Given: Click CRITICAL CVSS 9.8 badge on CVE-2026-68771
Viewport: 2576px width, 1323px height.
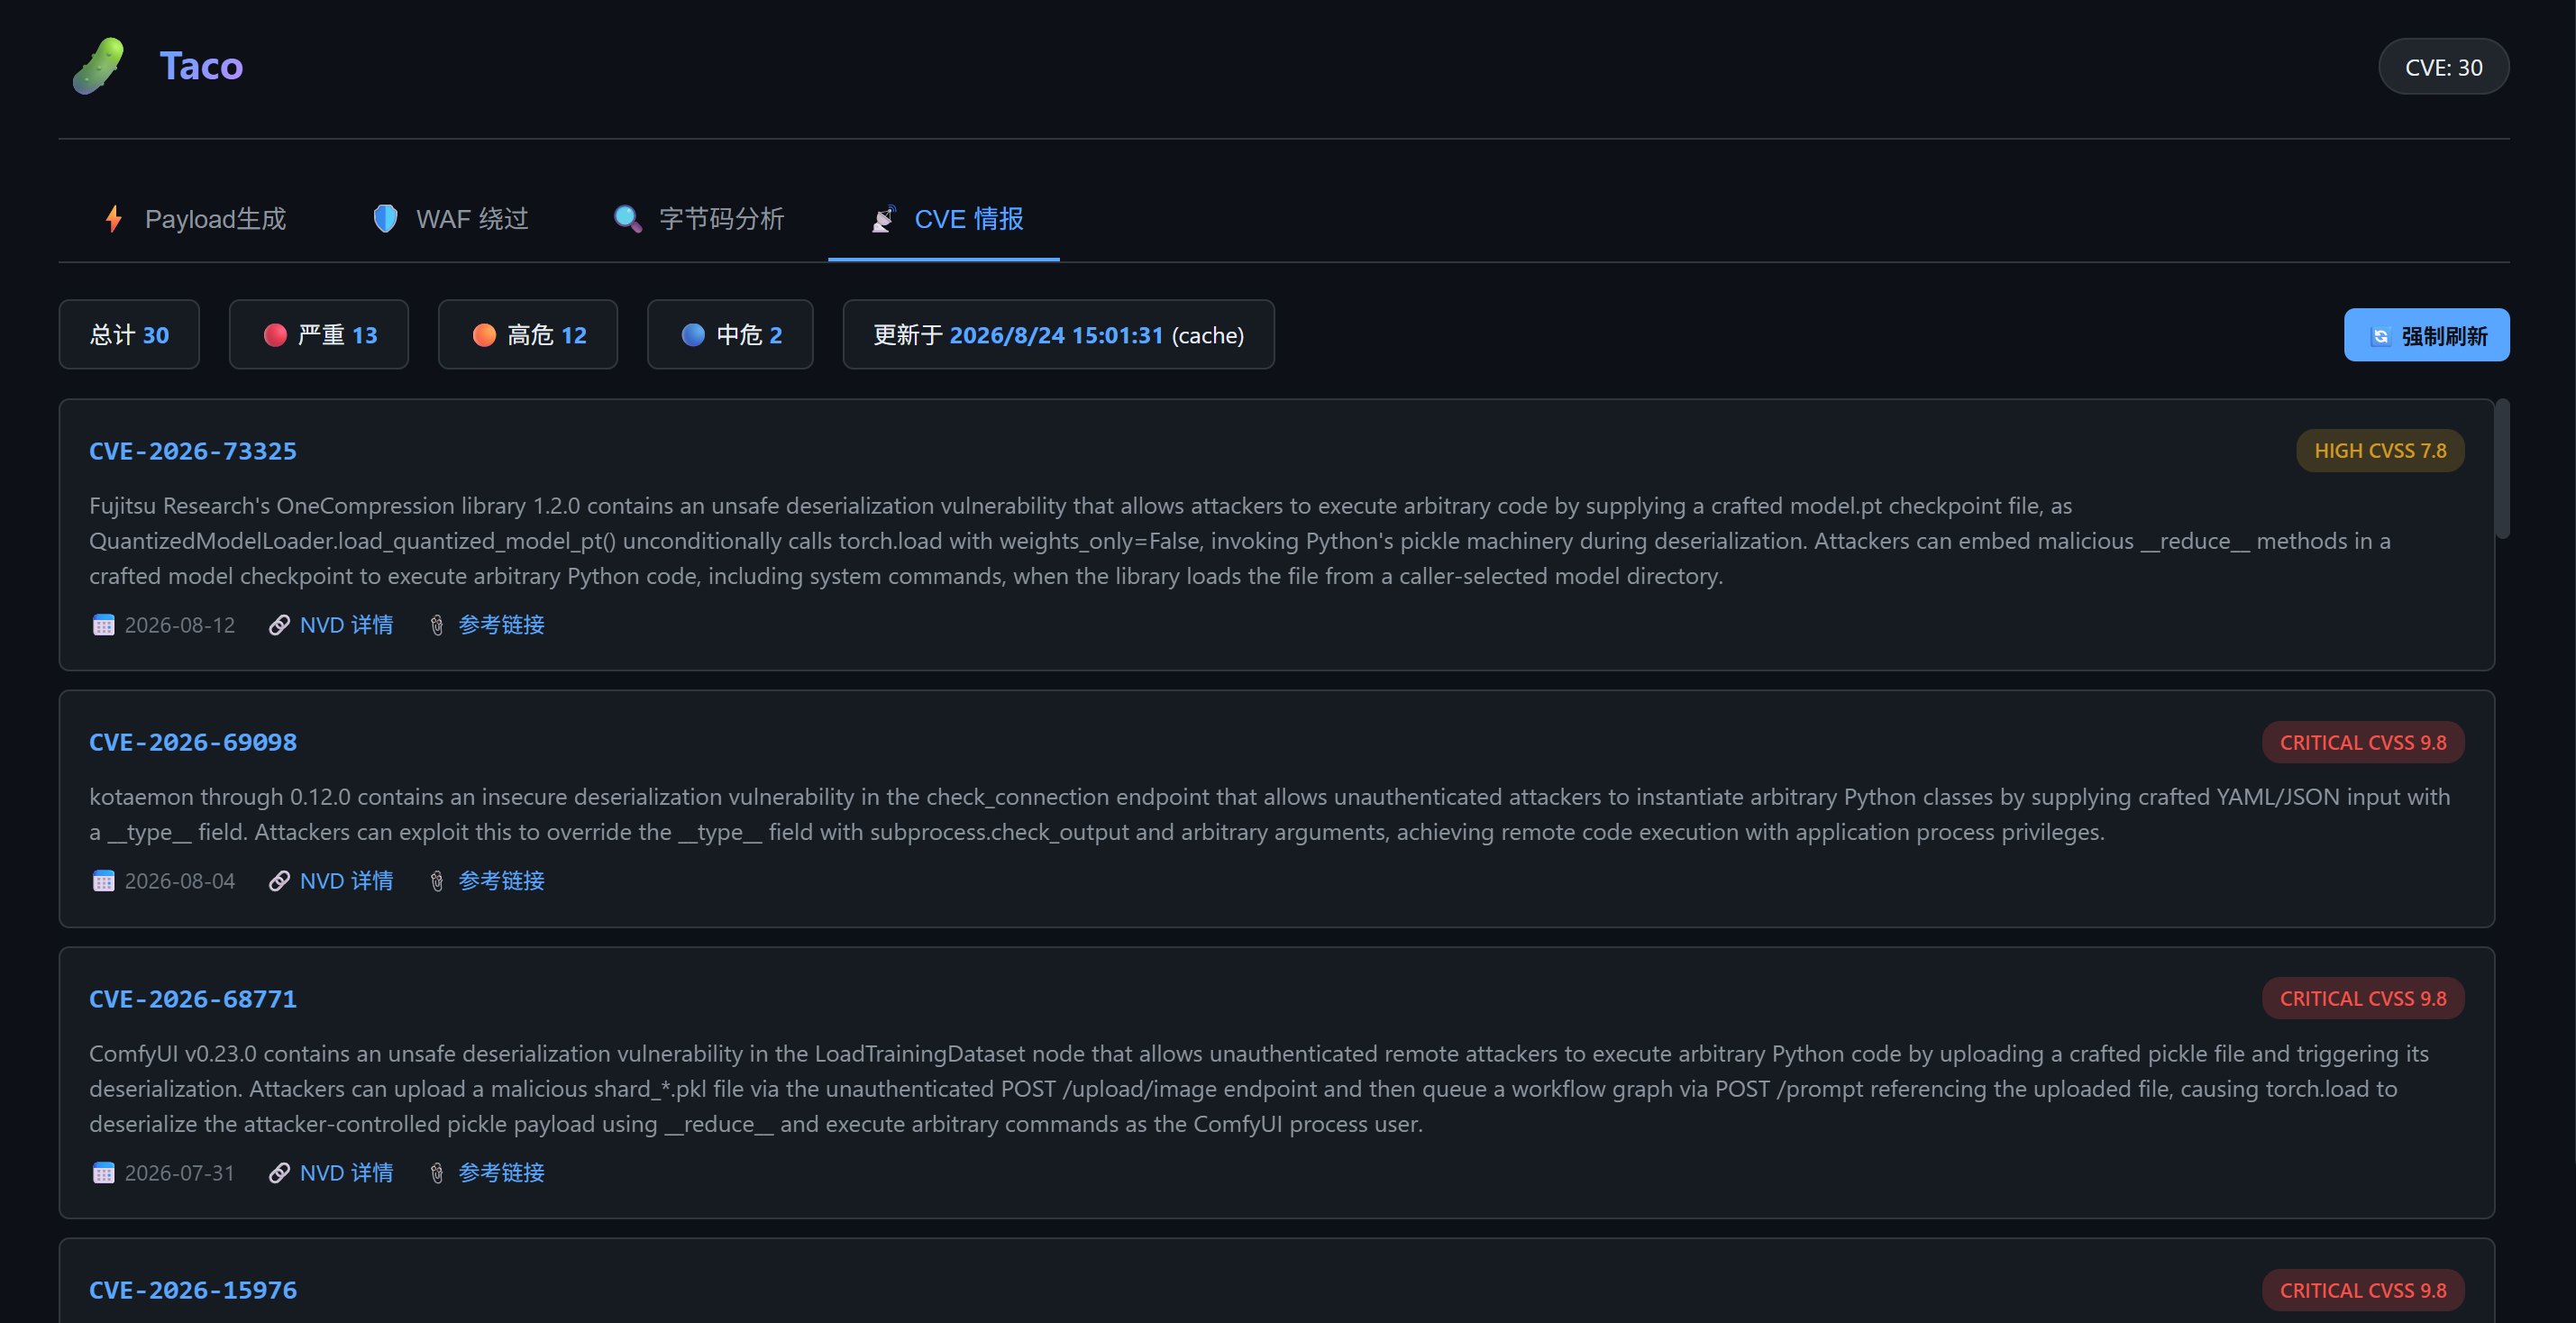Looking at the screenshot, I should pos(2363,999).
